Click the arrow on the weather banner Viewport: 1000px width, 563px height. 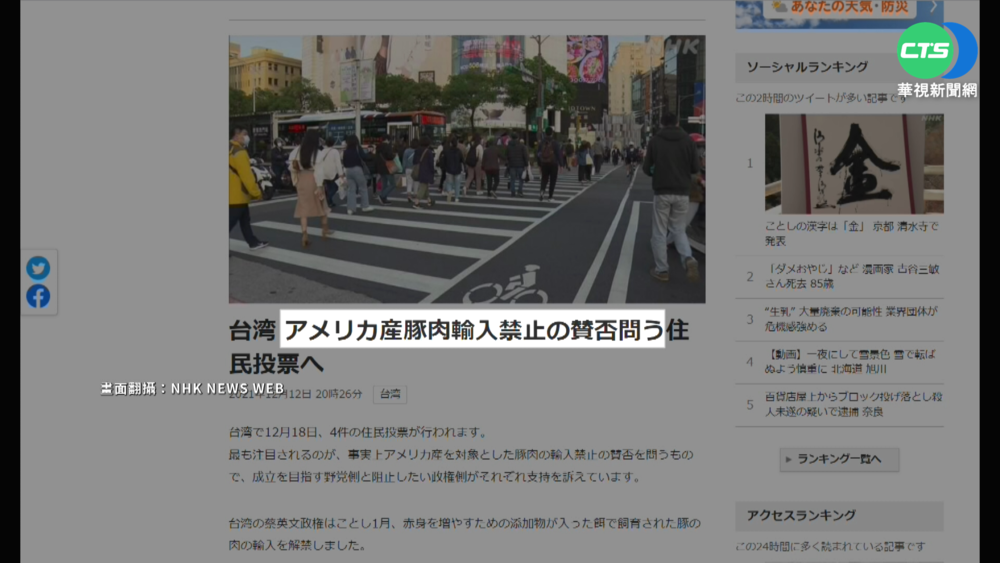coord(933,7)
